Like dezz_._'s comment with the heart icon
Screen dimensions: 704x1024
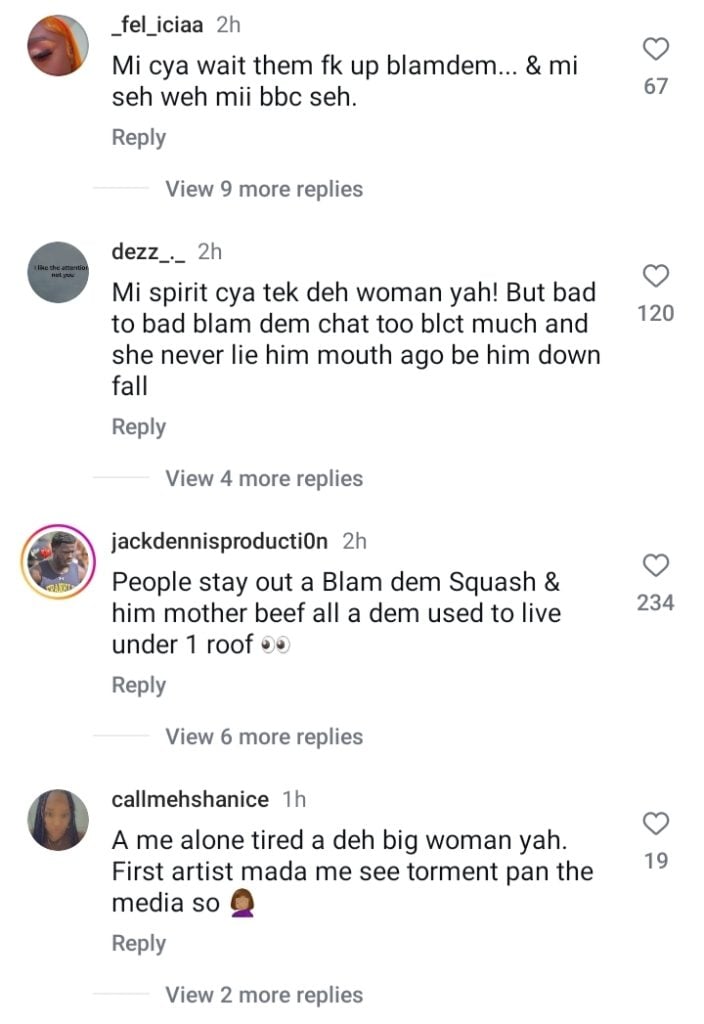(656, 276)
